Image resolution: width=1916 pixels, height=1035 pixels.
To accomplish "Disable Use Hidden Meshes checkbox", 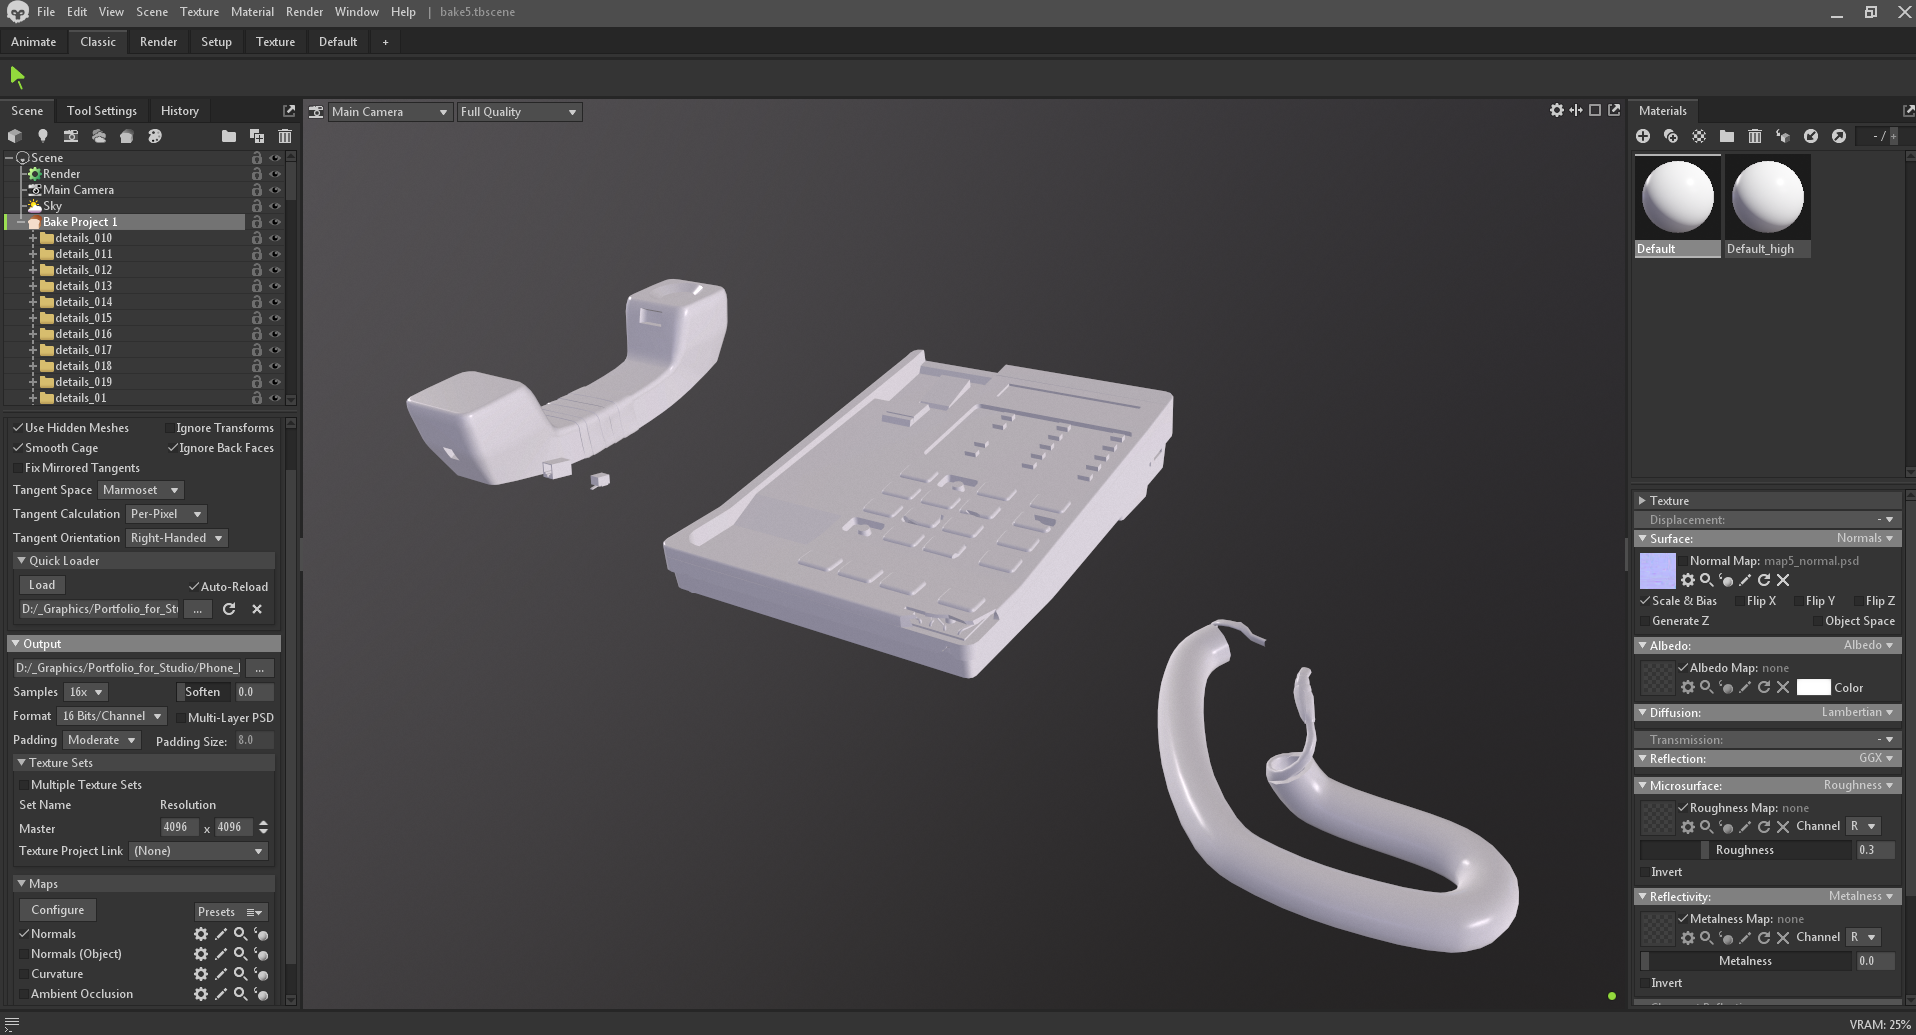I will pos(17,428).
